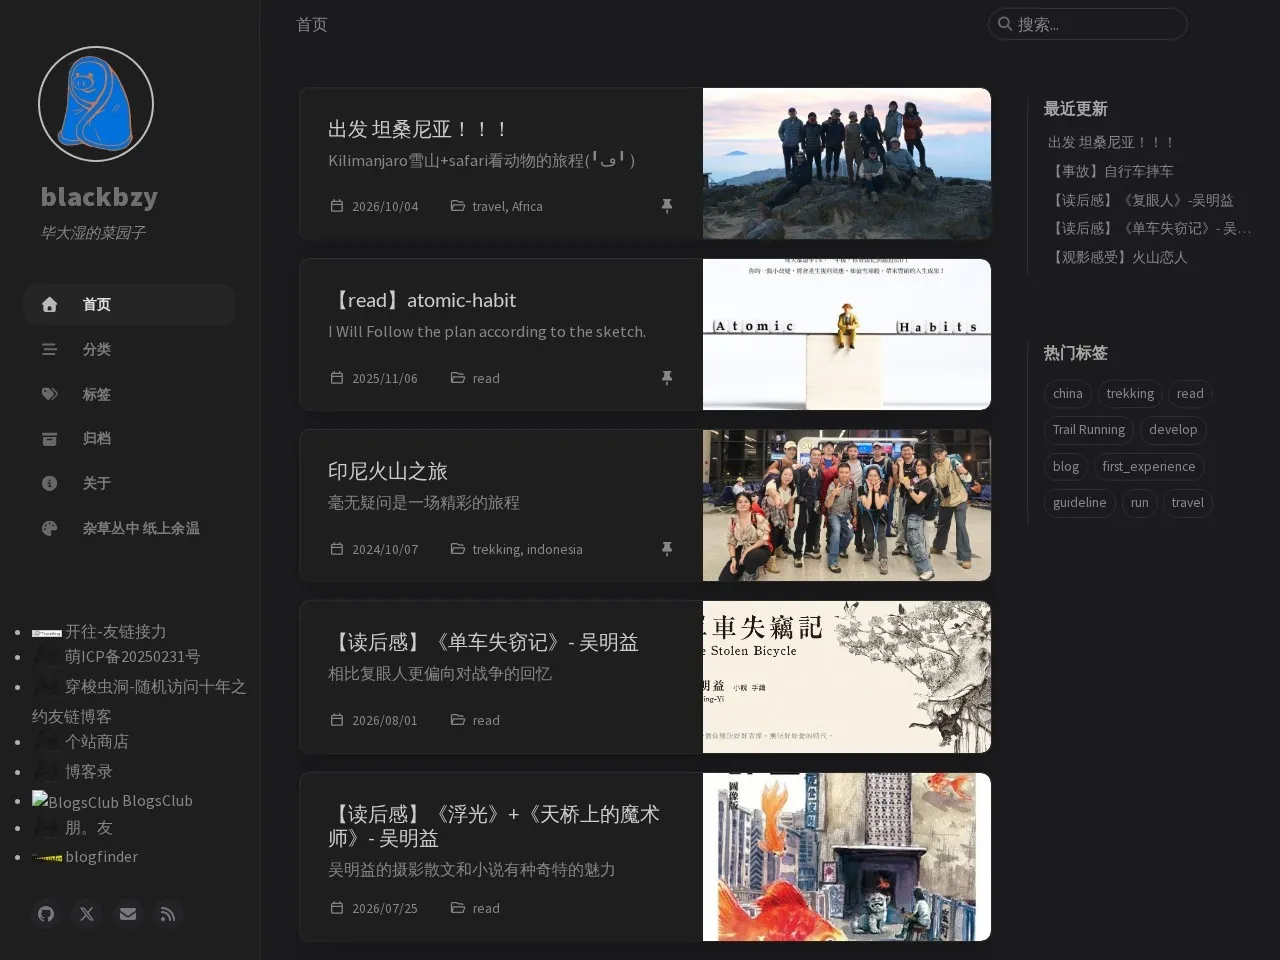The height and width of the screenshot is (960, 1280).
Task: Open blogfinder link
Action: [101, 857]
